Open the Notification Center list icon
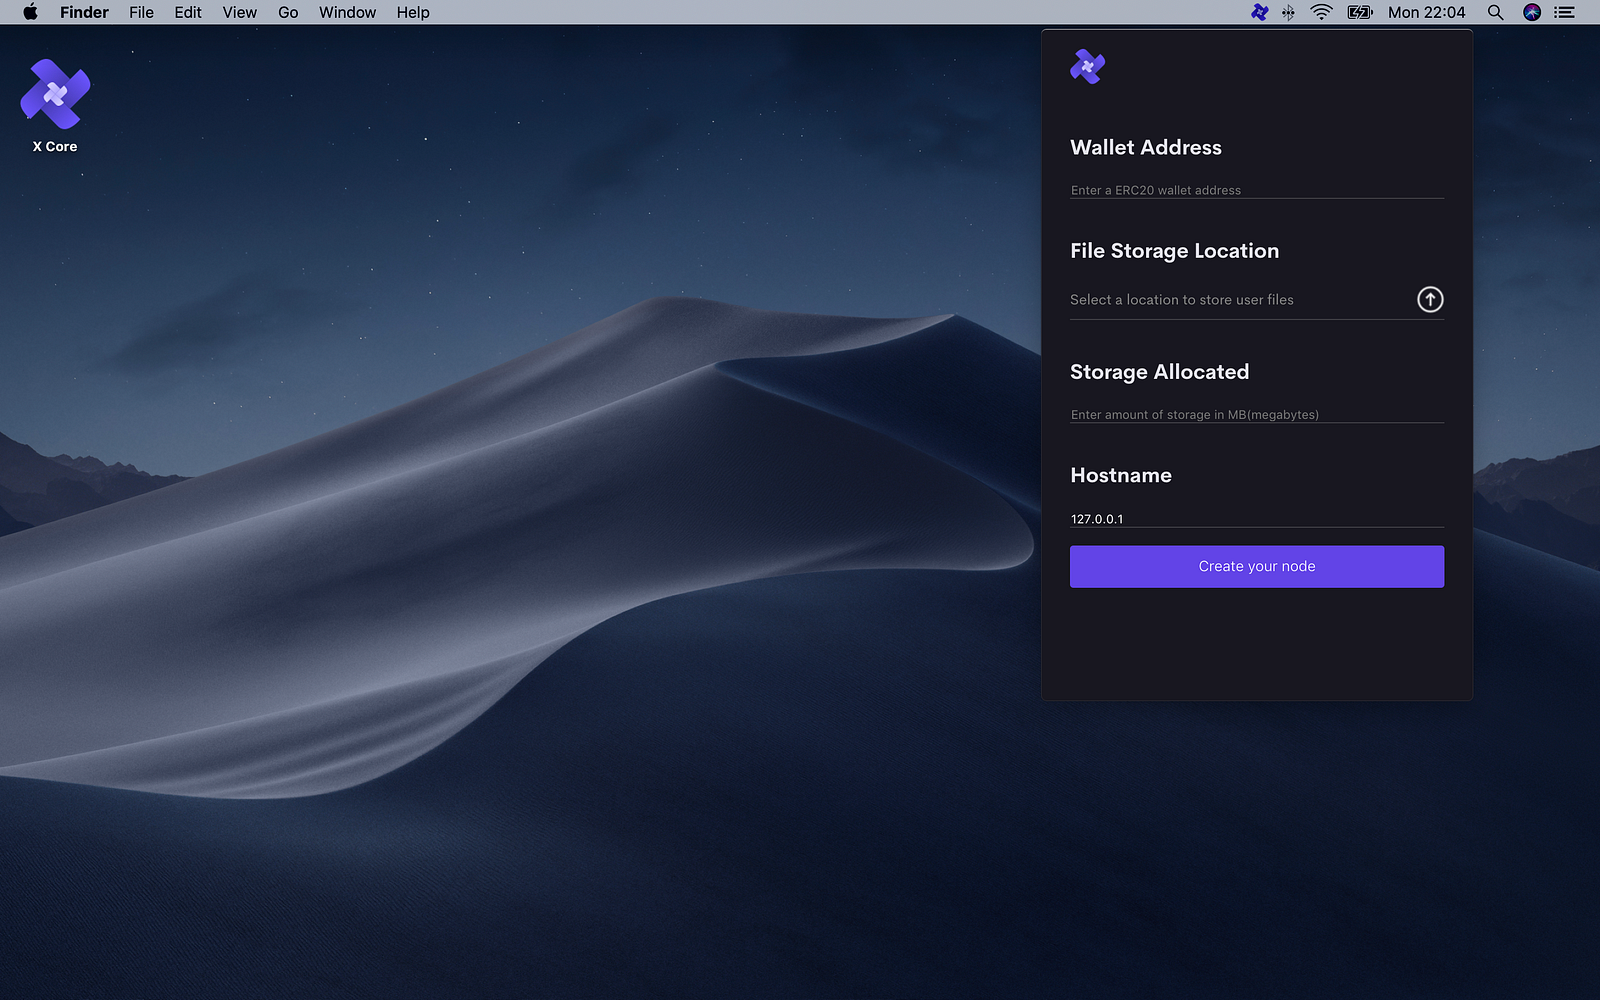 pyautogui.click(x=1565, y=12)
